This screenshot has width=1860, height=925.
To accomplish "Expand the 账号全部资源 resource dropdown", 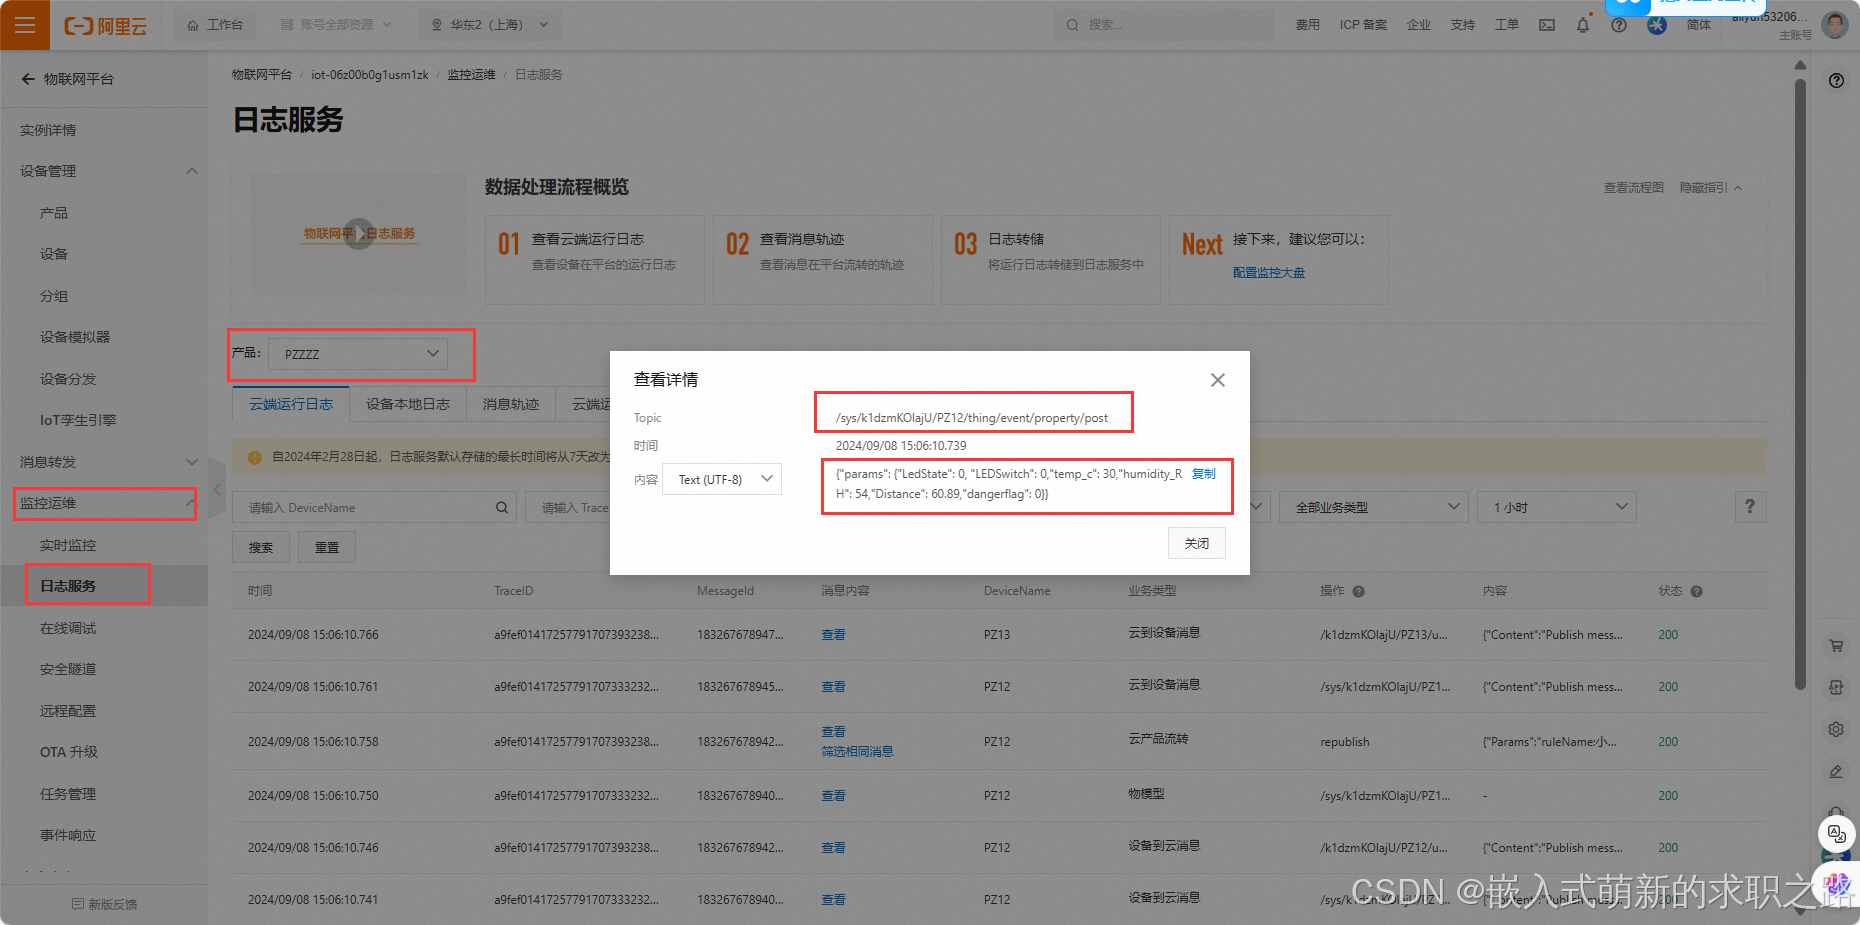I will [x=336, y=25].
